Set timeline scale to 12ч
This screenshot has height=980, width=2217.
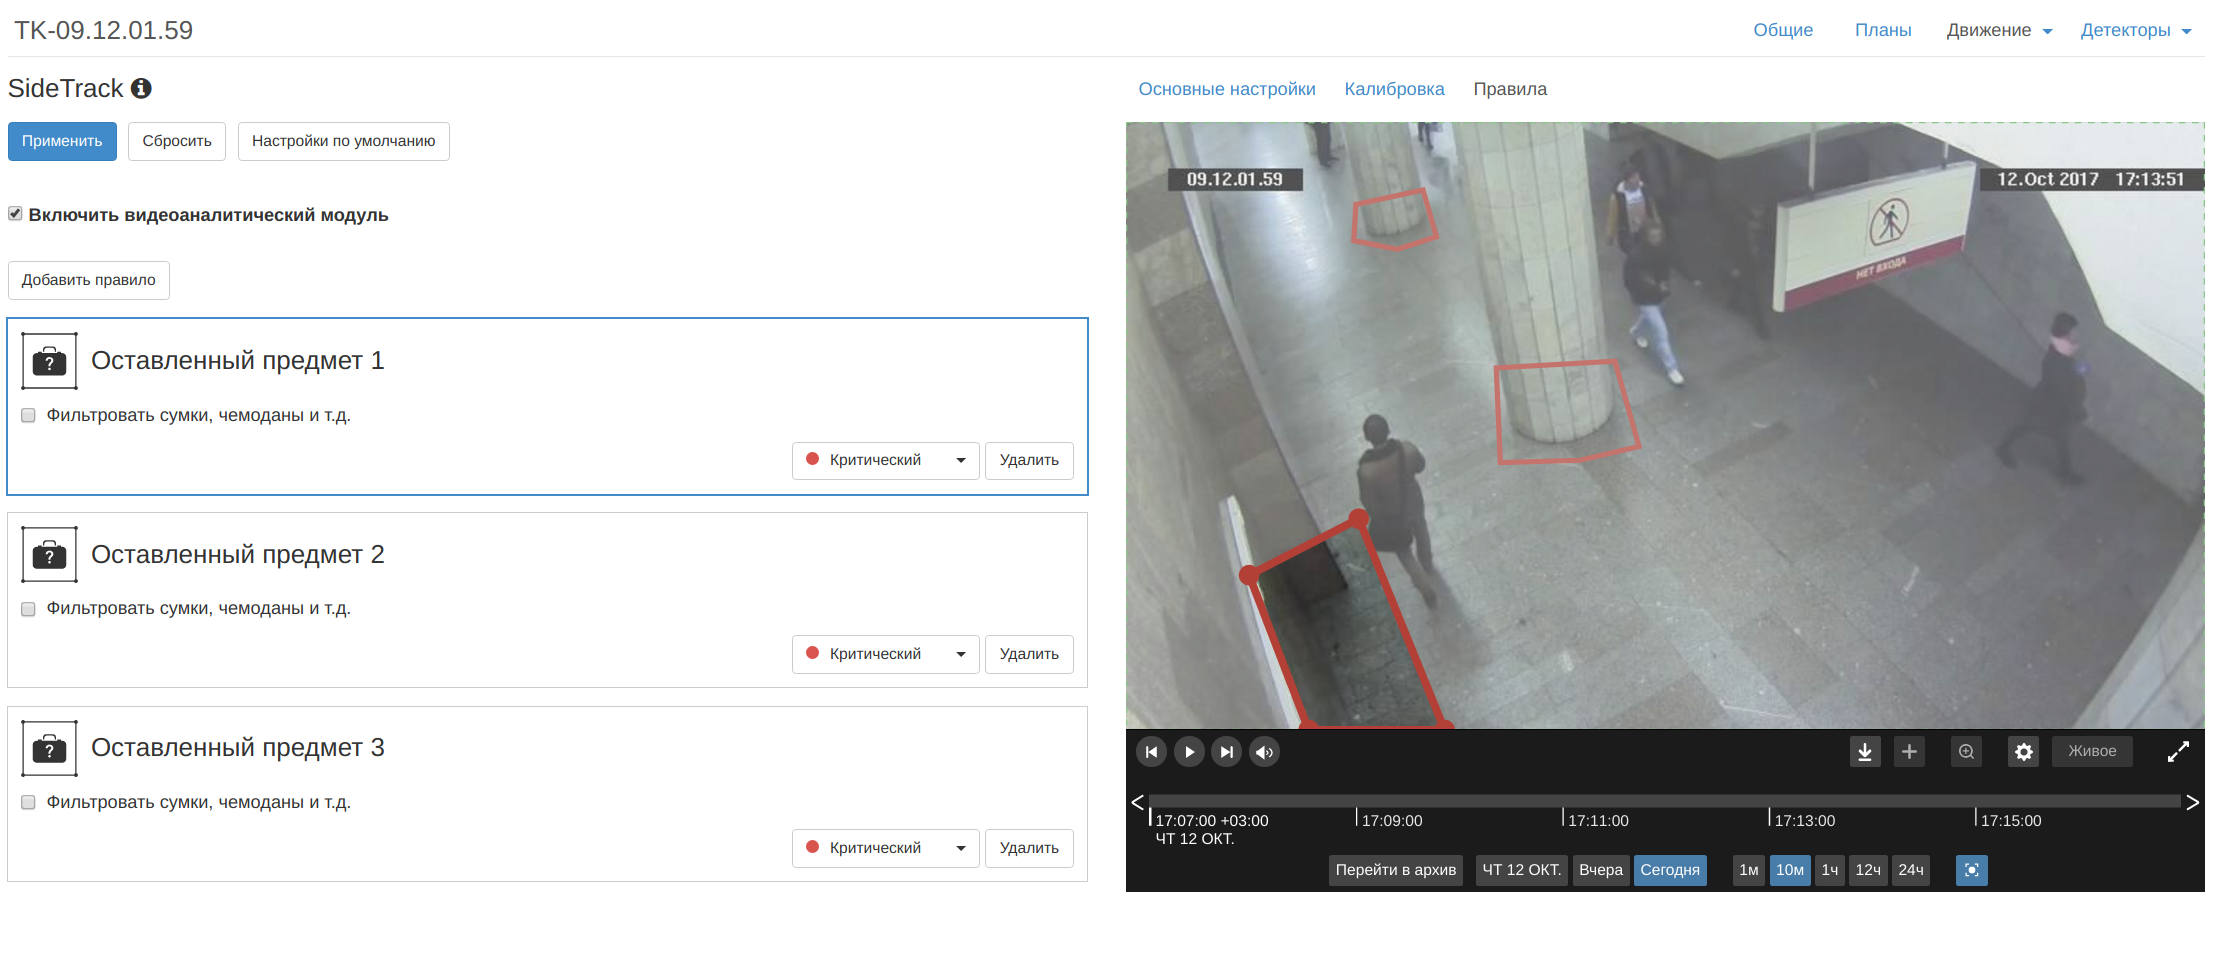click(1868, 870)
